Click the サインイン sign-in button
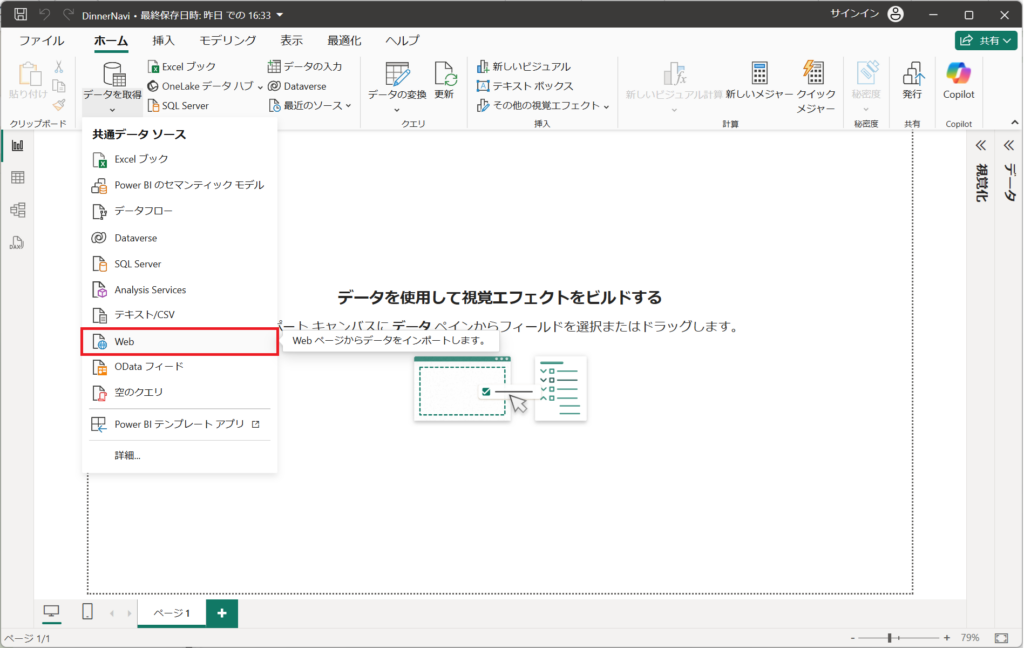Screen dimensions: 1024x648 coord(854,14)
